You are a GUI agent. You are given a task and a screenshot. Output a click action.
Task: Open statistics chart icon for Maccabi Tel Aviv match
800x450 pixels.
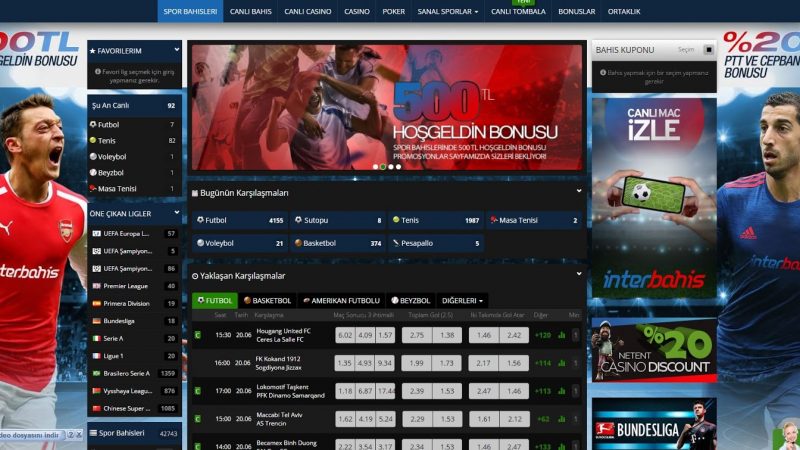click(x=562, y=419)
